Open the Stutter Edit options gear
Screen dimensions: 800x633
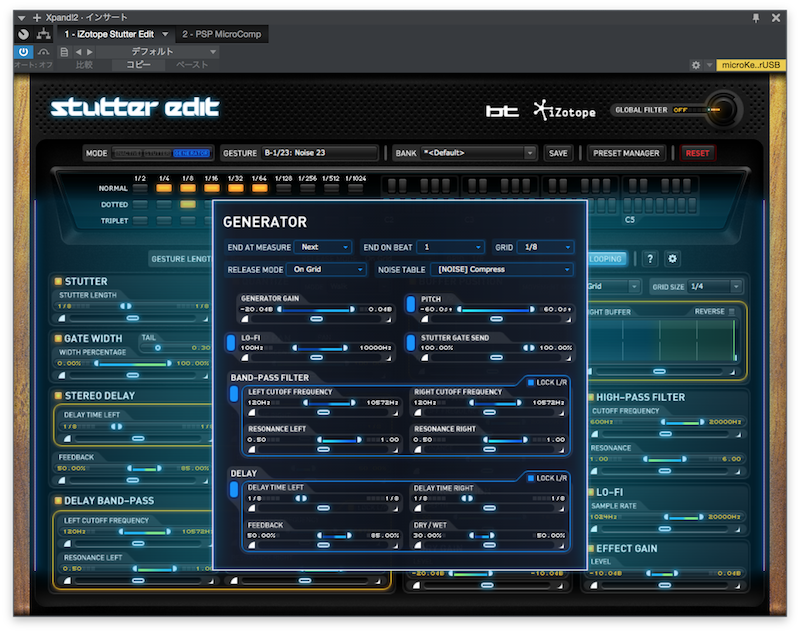click(672, 259)
